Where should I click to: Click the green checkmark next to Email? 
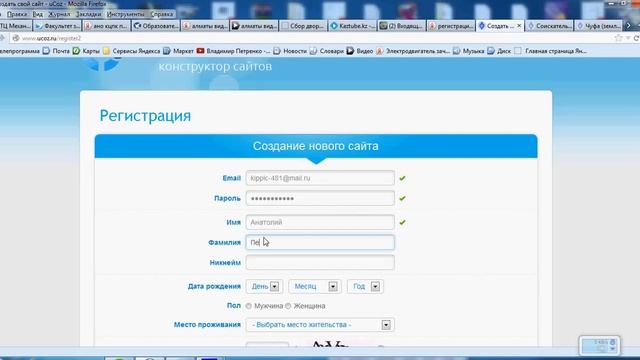(x=402, y=178)
